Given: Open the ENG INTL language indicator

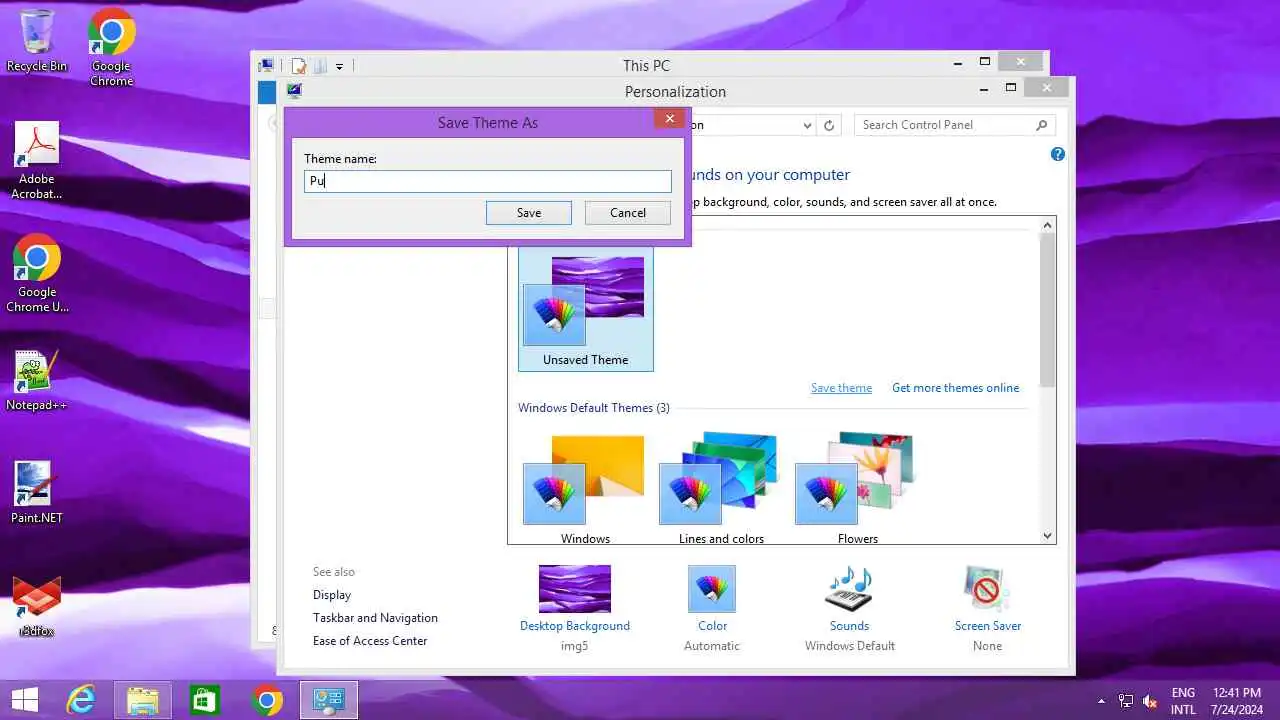Looking at the screenshot, I should click(x=1183, y=700).
